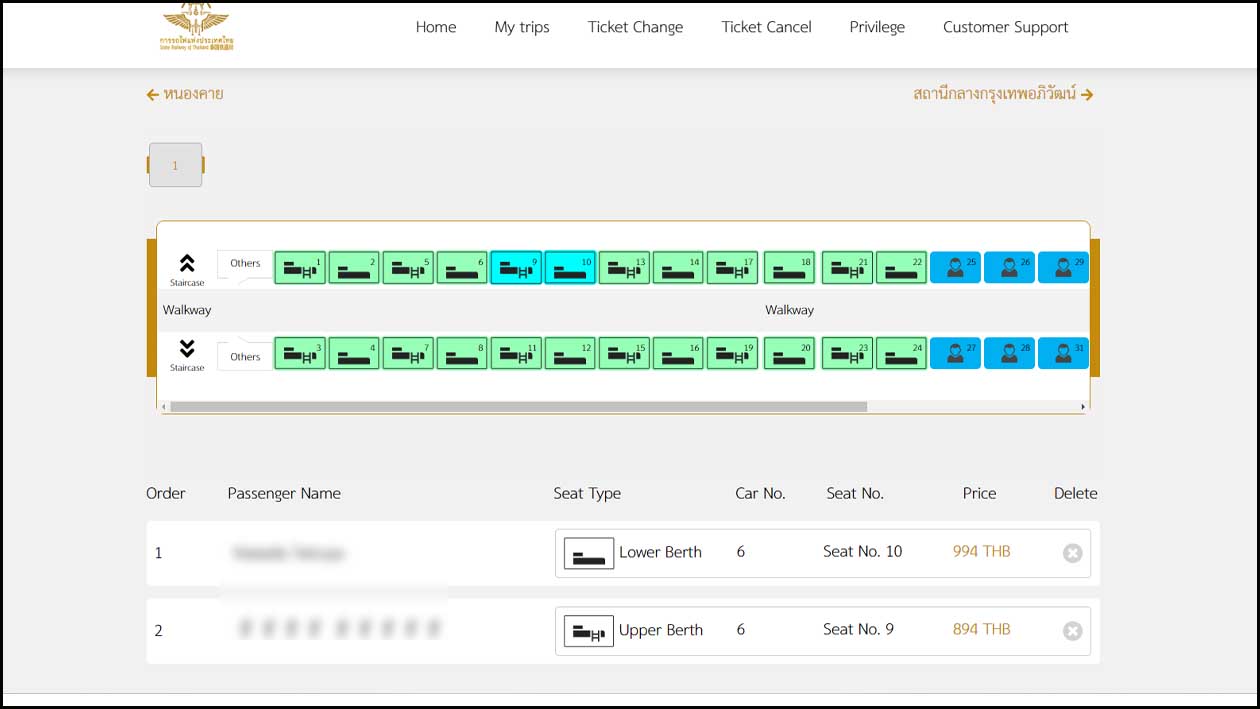The image size is (1260, 709).
Task: Select upper berth seat 23
Action: pyautogui.click(x=847, y=353)
